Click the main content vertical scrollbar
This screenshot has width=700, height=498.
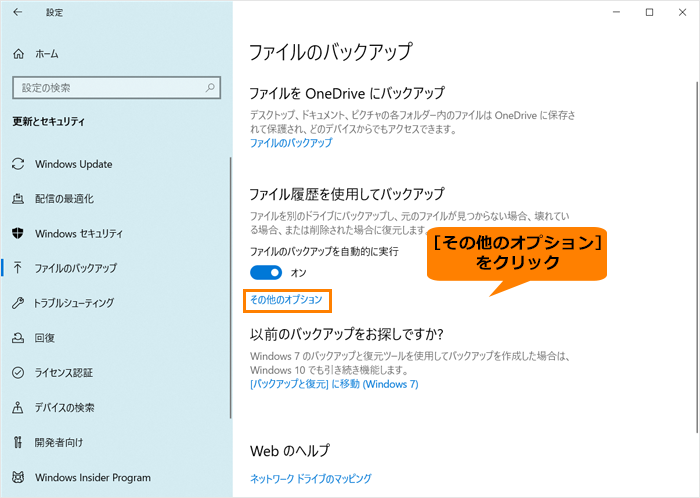(x=697, y=257)
